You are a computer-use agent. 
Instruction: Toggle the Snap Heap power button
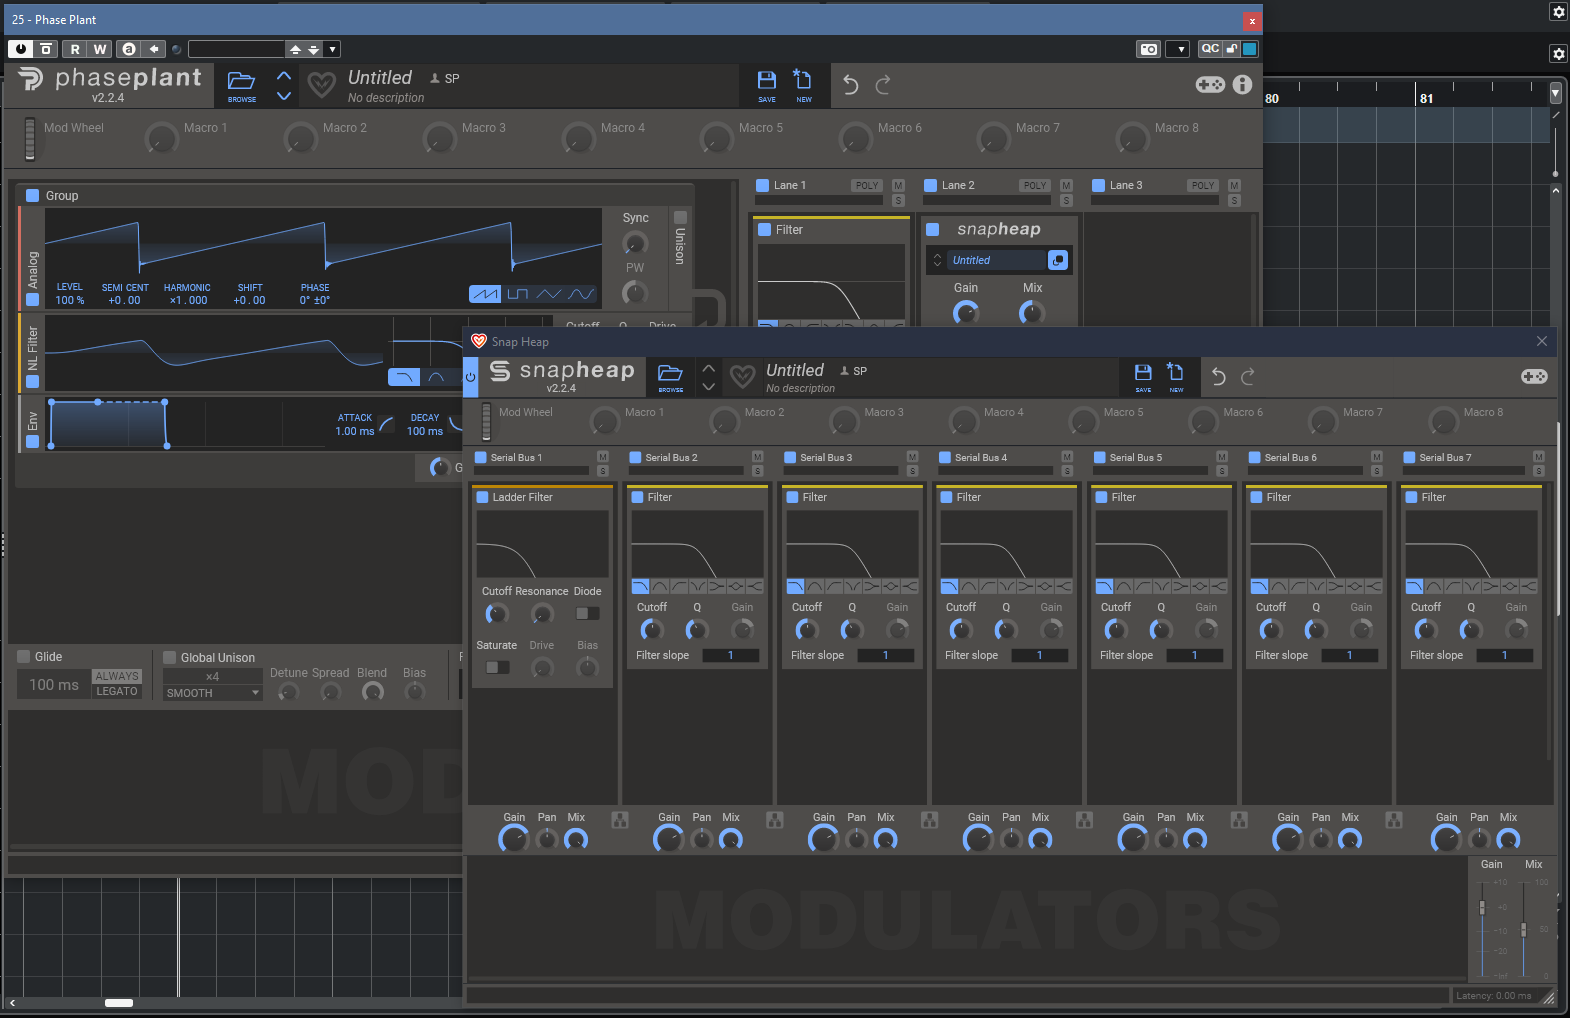(470, 377)
